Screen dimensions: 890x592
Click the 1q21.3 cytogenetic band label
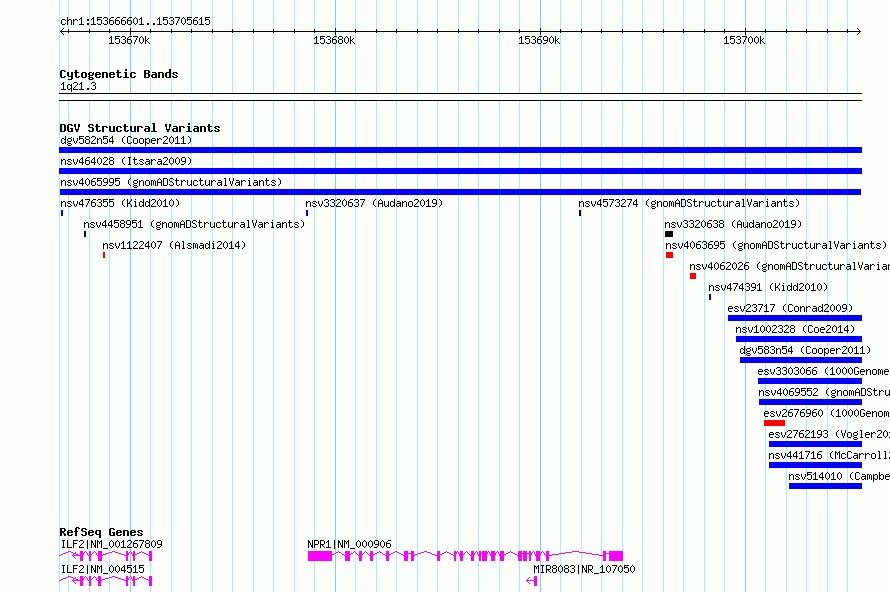click(78, 87)
